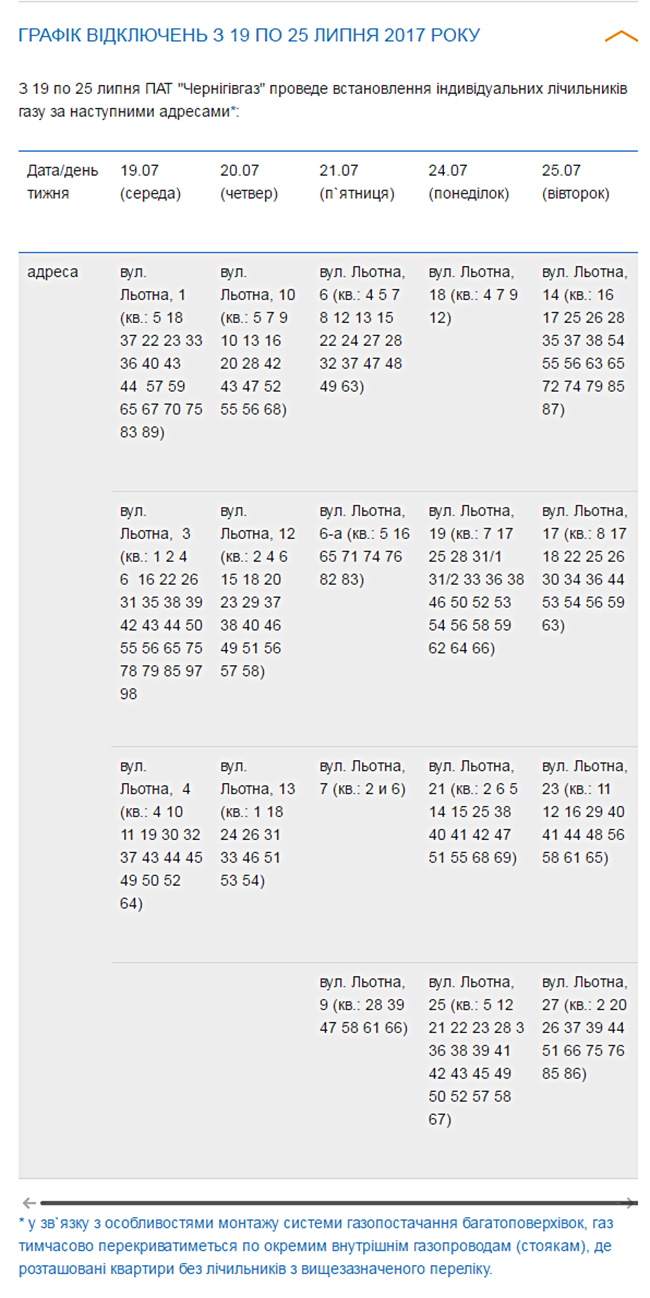Screen dimensions: 650x1298
Task: Click the 'вул. Льотна, 3' address cell
Action: coord(161,602)
